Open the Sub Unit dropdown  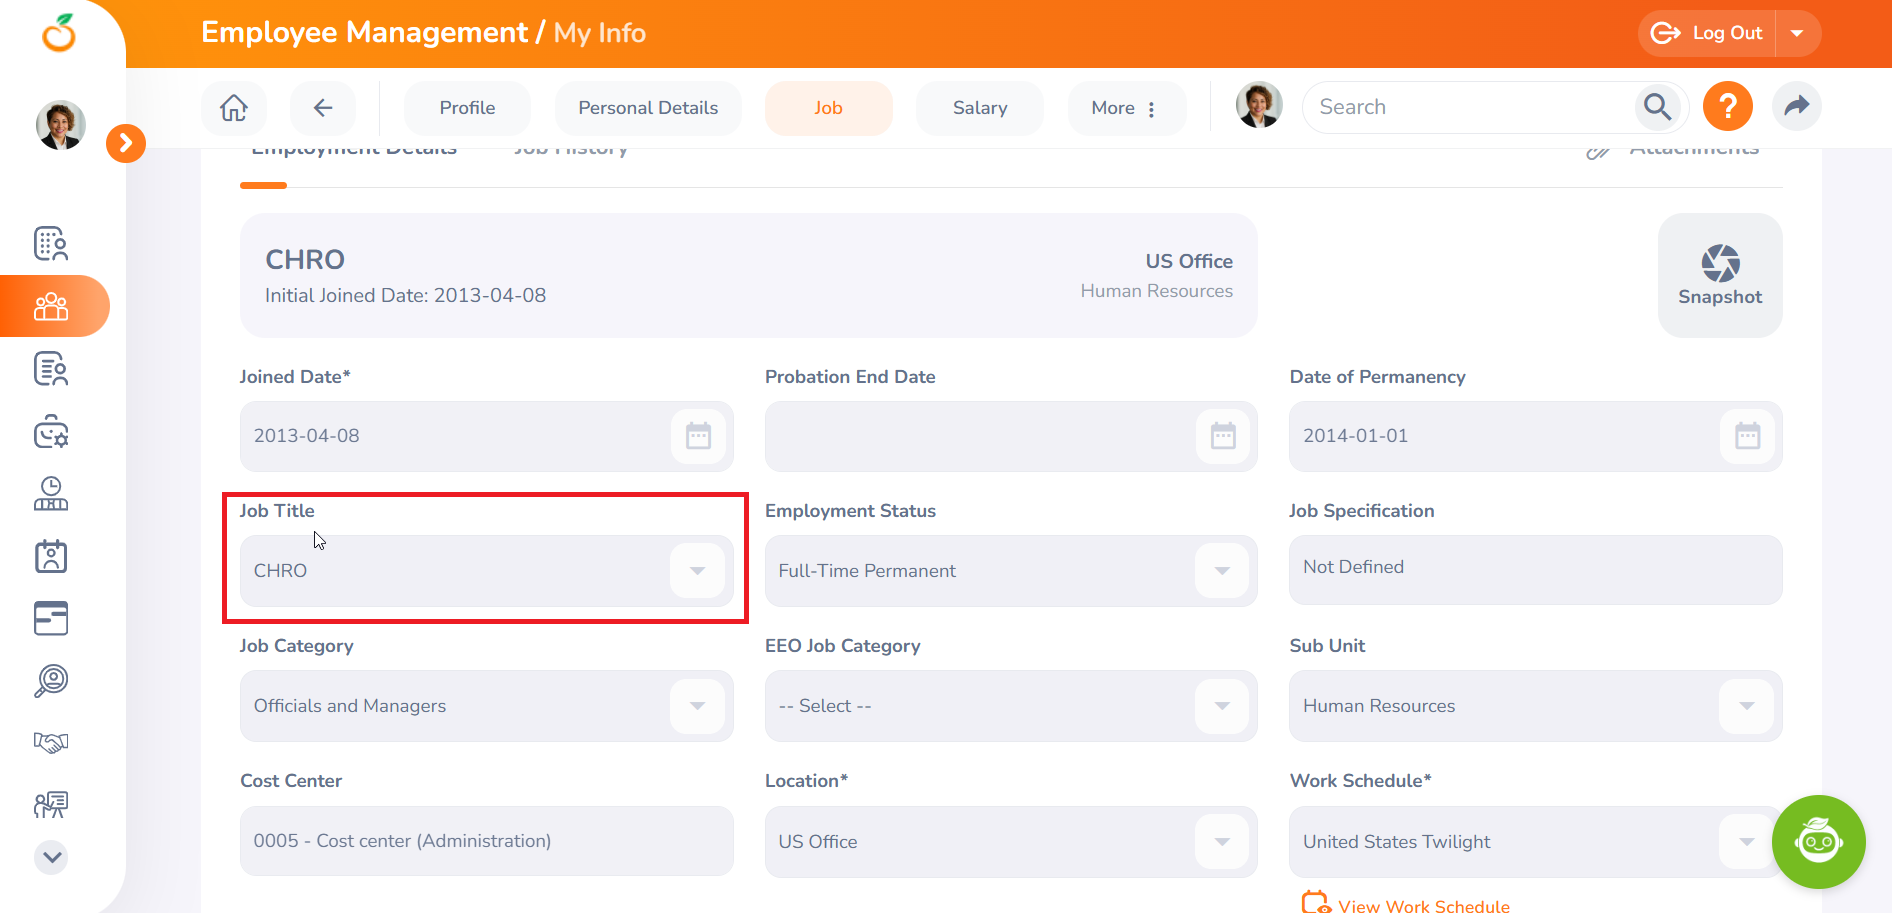tap(1746, 706)
